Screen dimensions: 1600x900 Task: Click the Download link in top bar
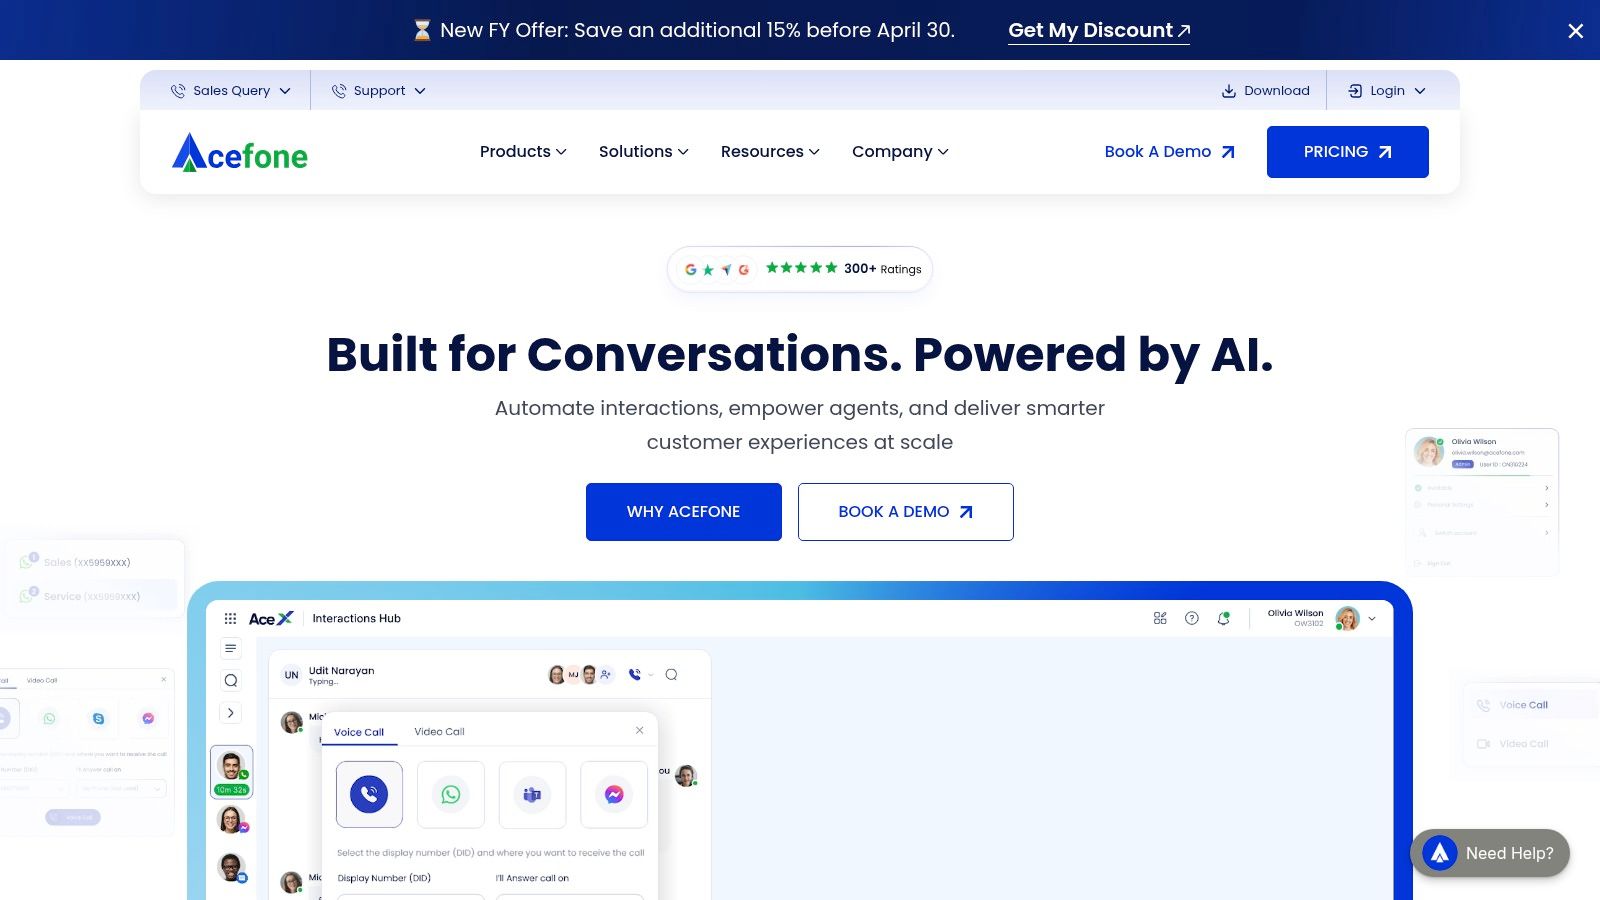(x=1265, y=90)
